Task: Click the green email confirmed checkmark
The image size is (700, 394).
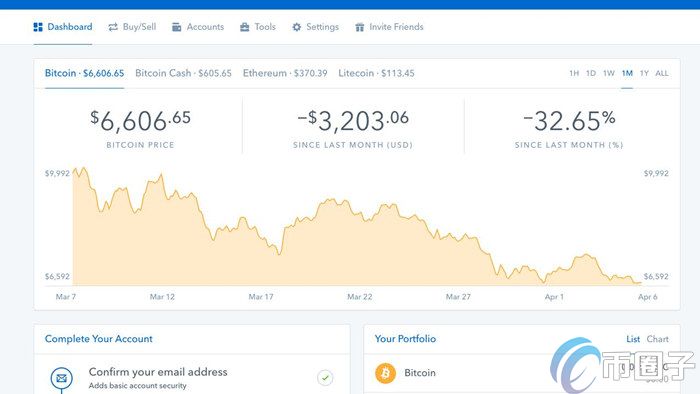Action: 325,377
